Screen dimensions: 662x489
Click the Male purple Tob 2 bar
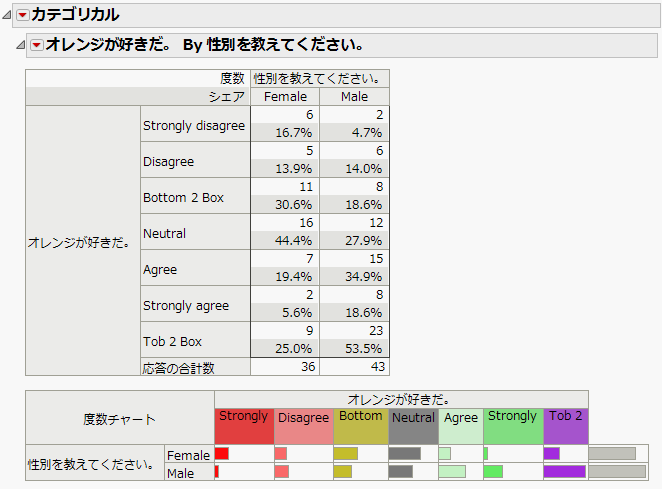[x=564, y=472]
